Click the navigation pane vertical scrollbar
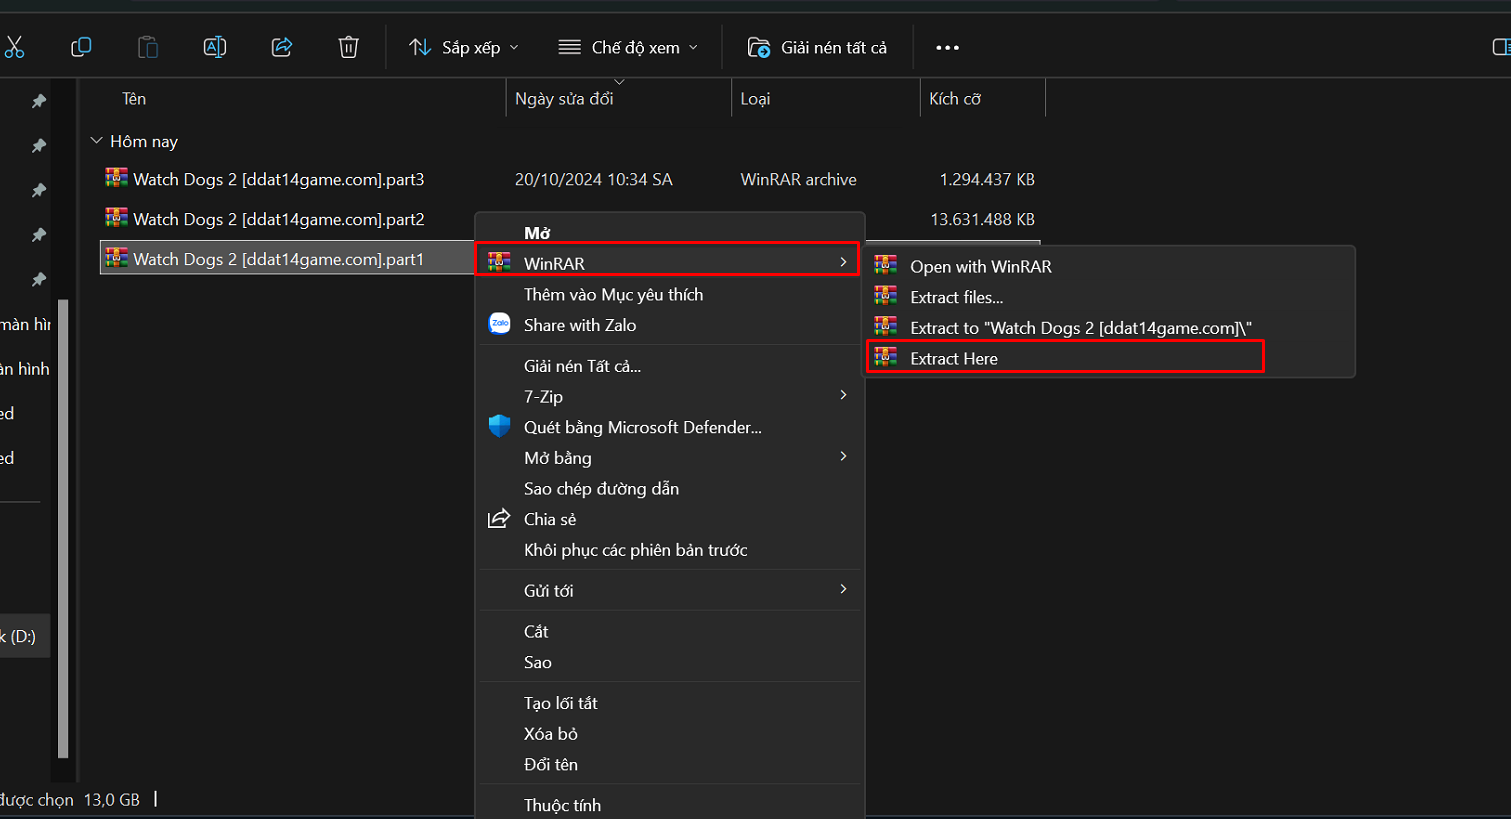 [x=64, y=528]
